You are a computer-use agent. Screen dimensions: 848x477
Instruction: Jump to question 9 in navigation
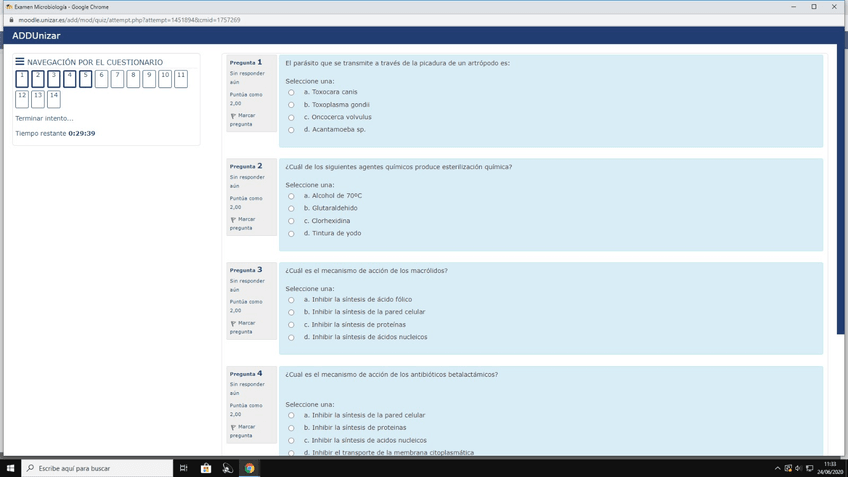click(149, 79)
